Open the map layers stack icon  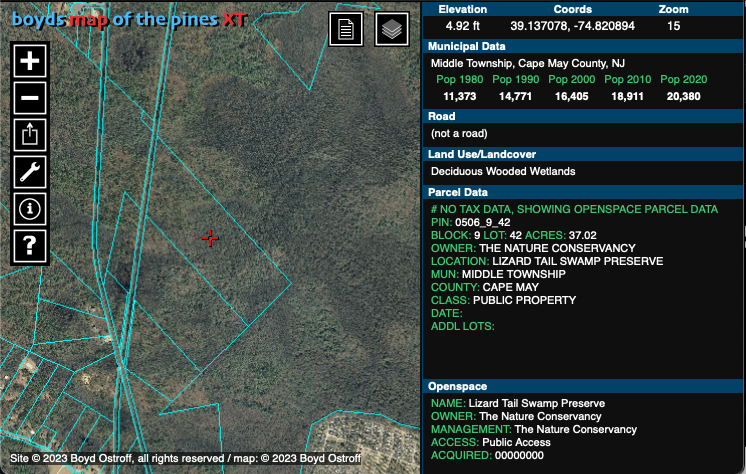[392, 29]
